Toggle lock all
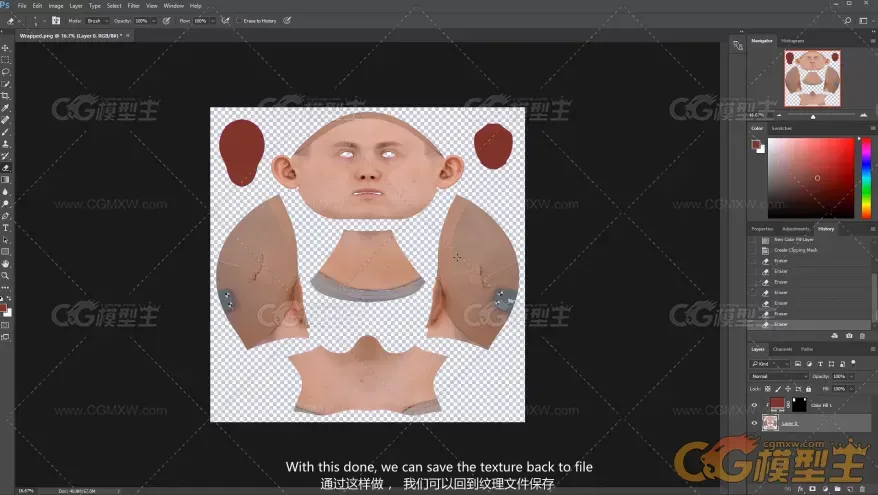The image size is (878, 495). click(808, 389)
